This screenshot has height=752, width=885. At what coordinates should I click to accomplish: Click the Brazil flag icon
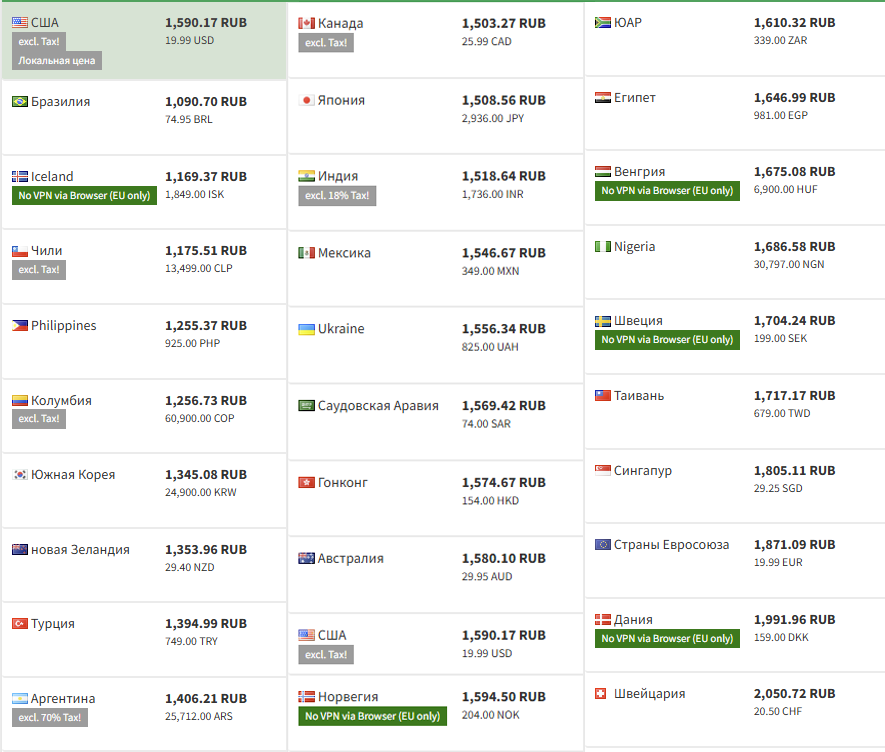click(20, 101)
